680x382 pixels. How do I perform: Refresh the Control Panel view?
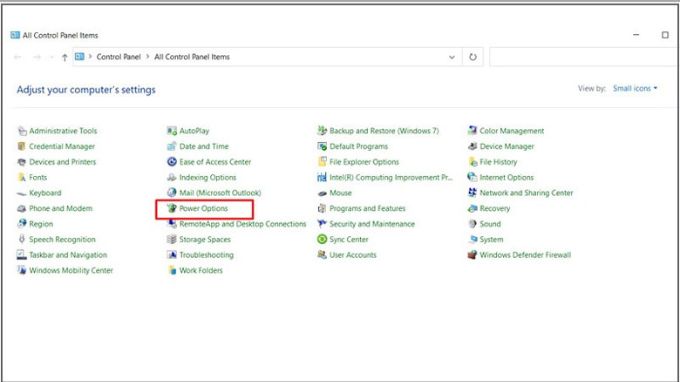click(473, 57)
